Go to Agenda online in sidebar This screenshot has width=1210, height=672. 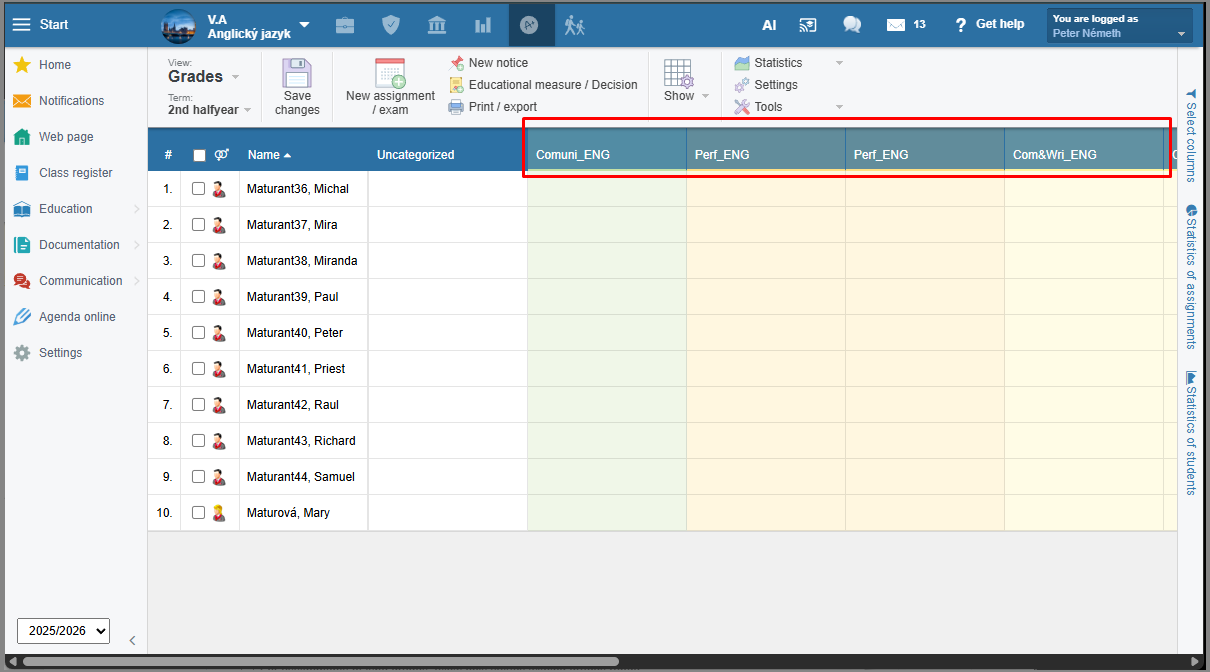tap(77, 317)
